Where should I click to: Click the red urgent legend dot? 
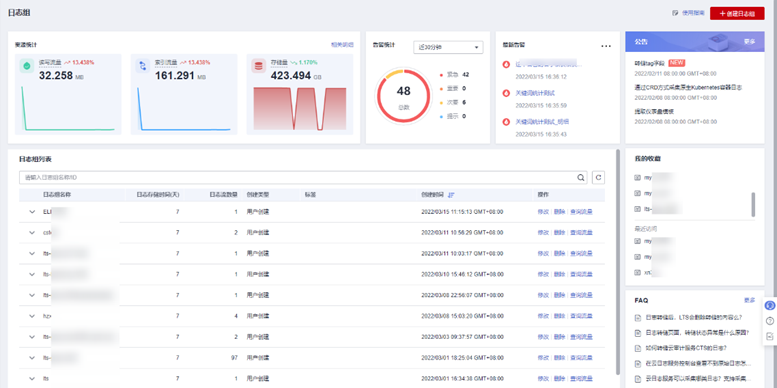442,75
